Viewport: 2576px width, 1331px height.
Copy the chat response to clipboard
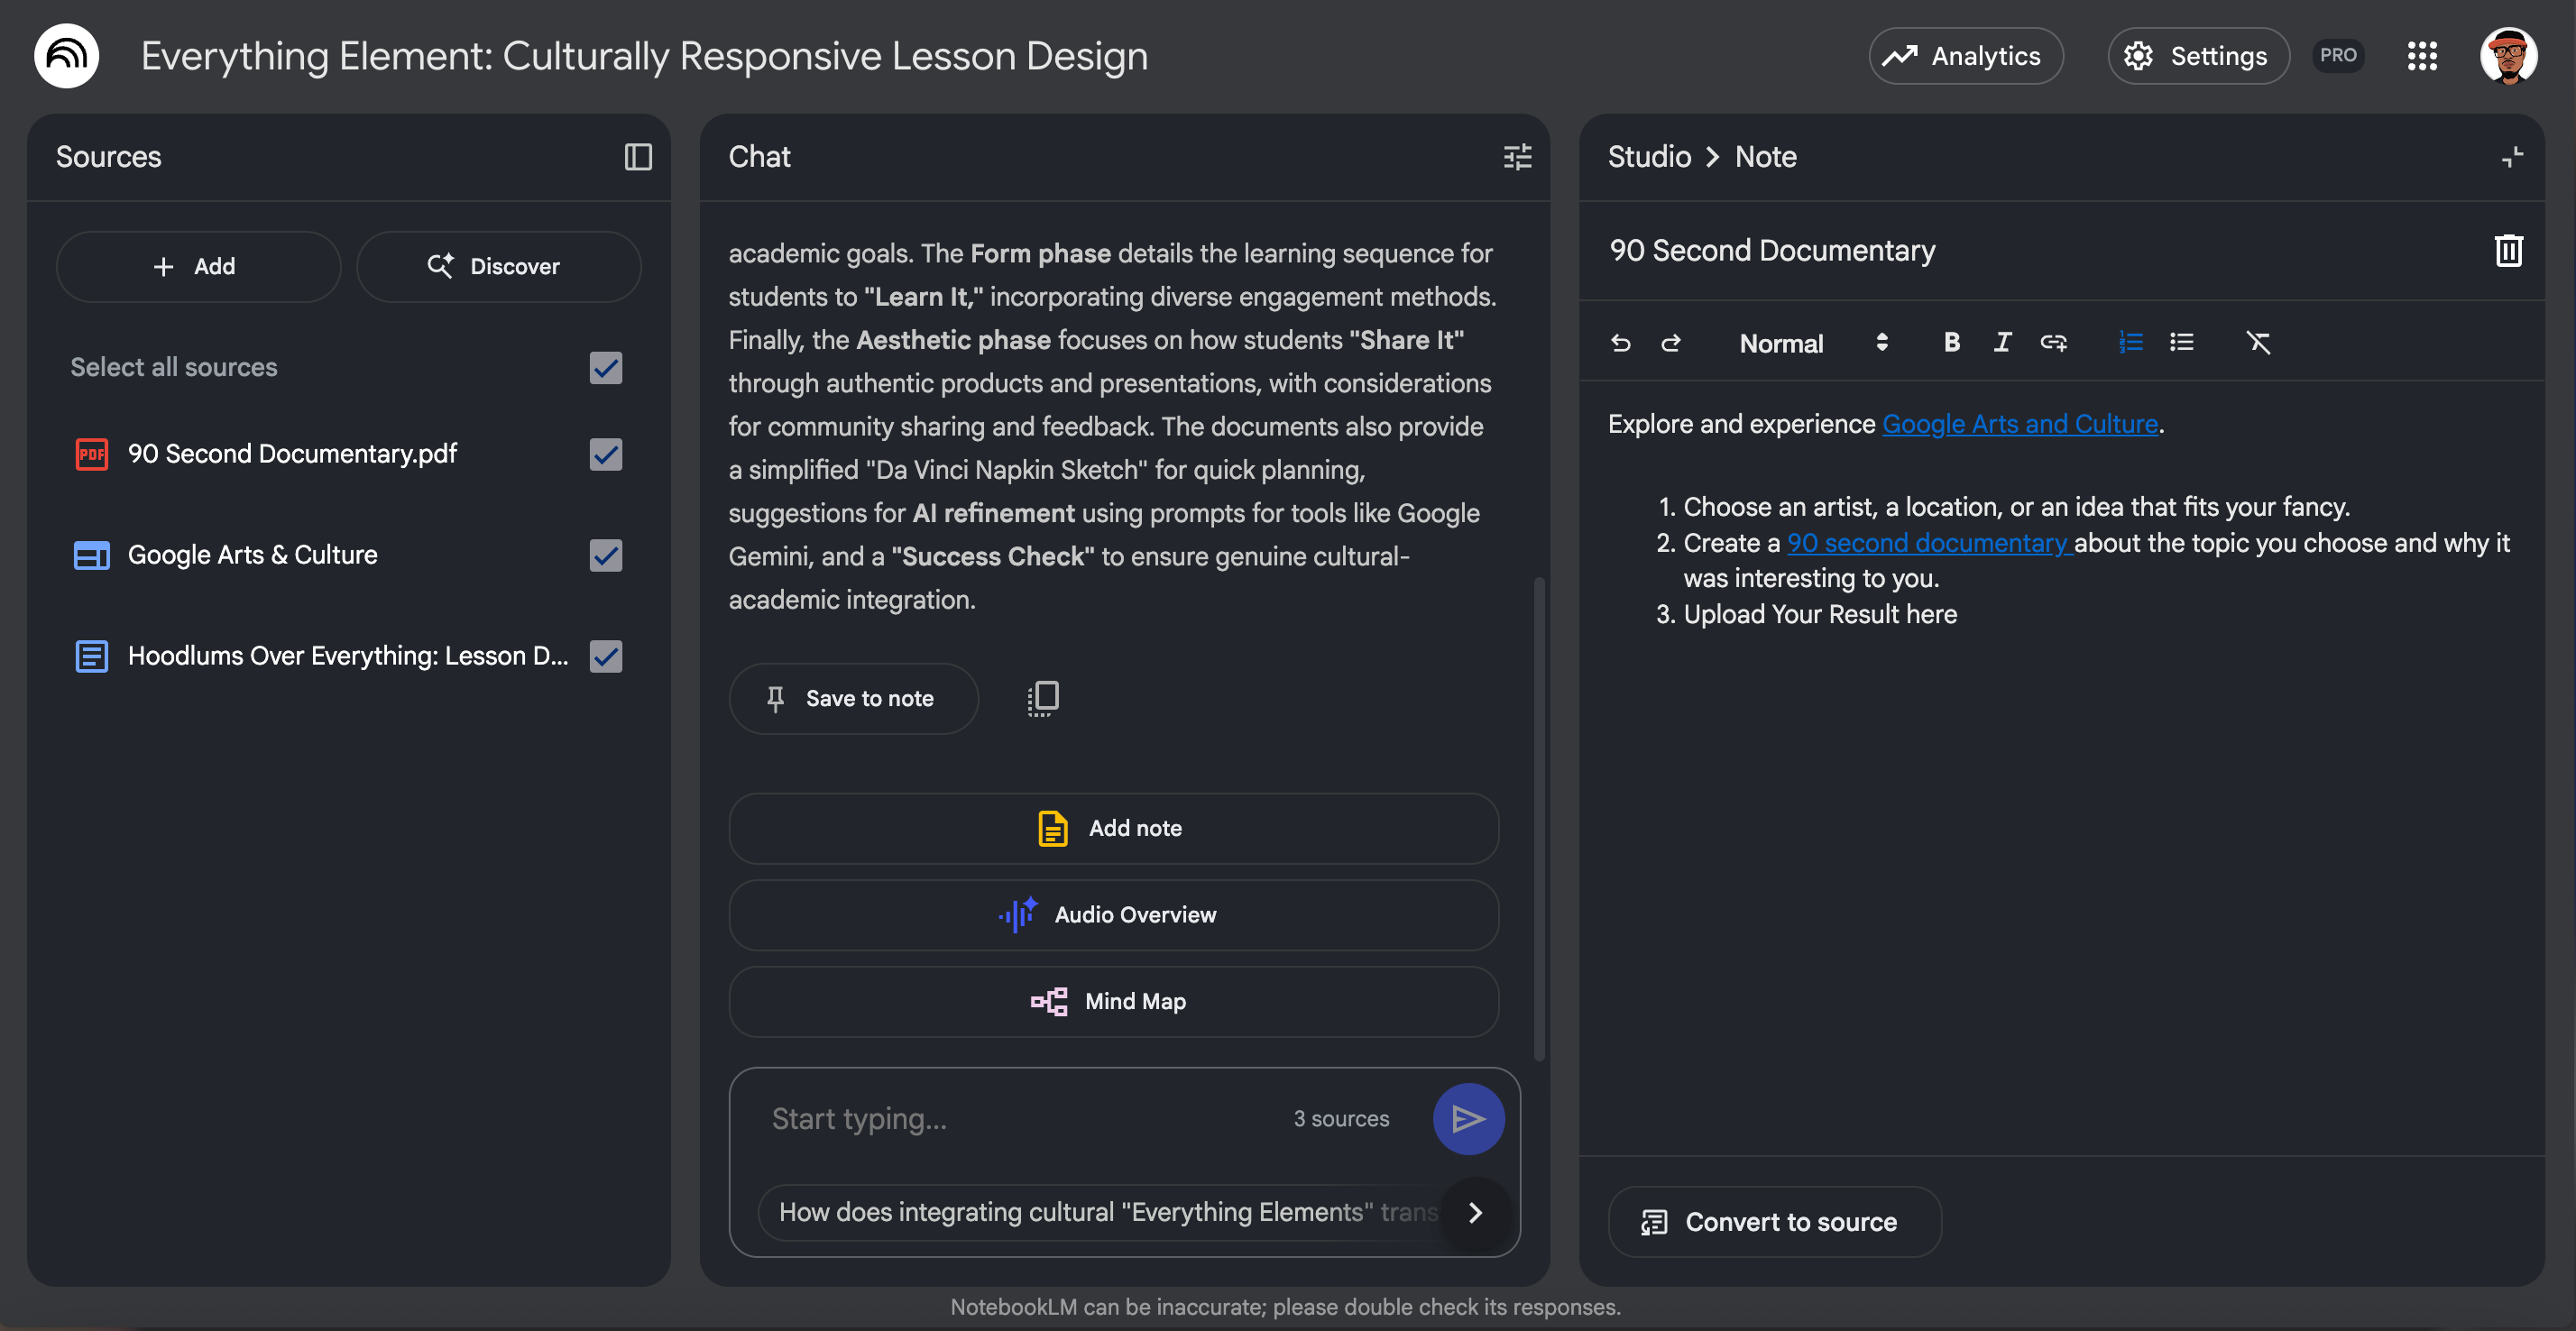1042,698
